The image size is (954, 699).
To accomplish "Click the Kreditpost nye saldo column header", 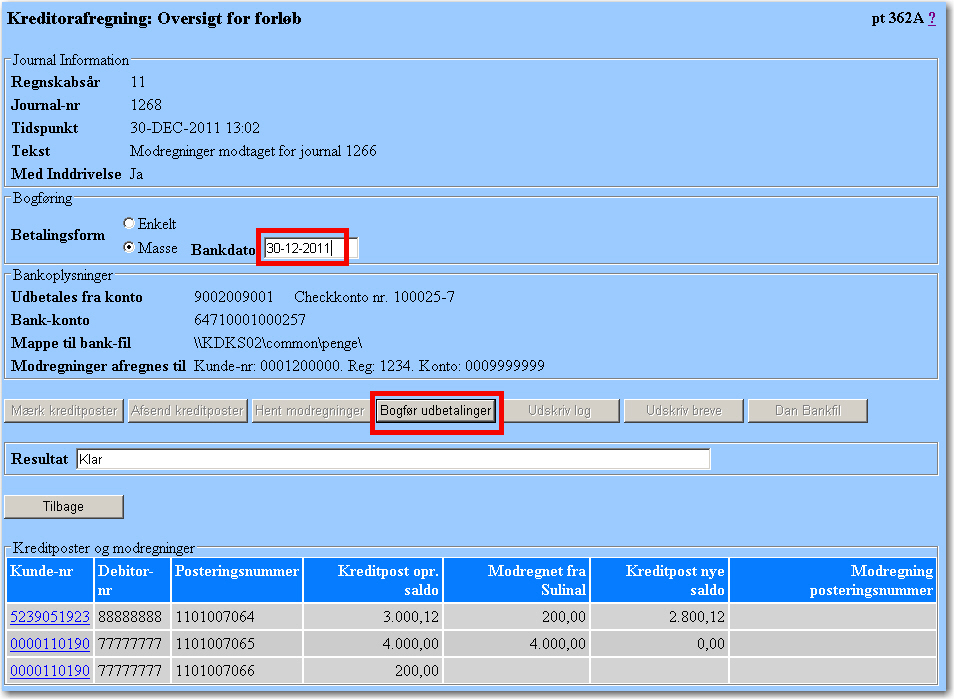I will [660, 580].
